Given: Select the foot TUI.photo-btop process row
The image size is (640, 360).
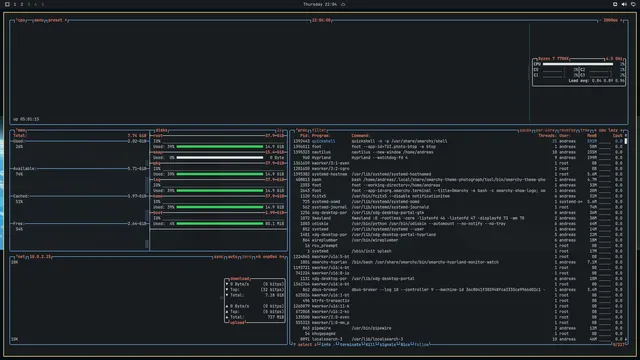Looking at the screenshot, I should [x=458, y=147].
